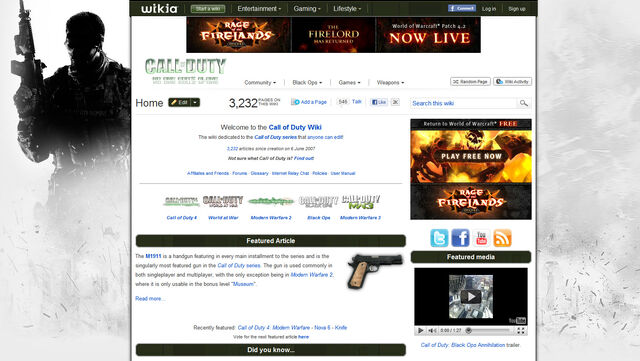Expand the Weapons menu
The image size is (640, 361).
click(390, 82)
